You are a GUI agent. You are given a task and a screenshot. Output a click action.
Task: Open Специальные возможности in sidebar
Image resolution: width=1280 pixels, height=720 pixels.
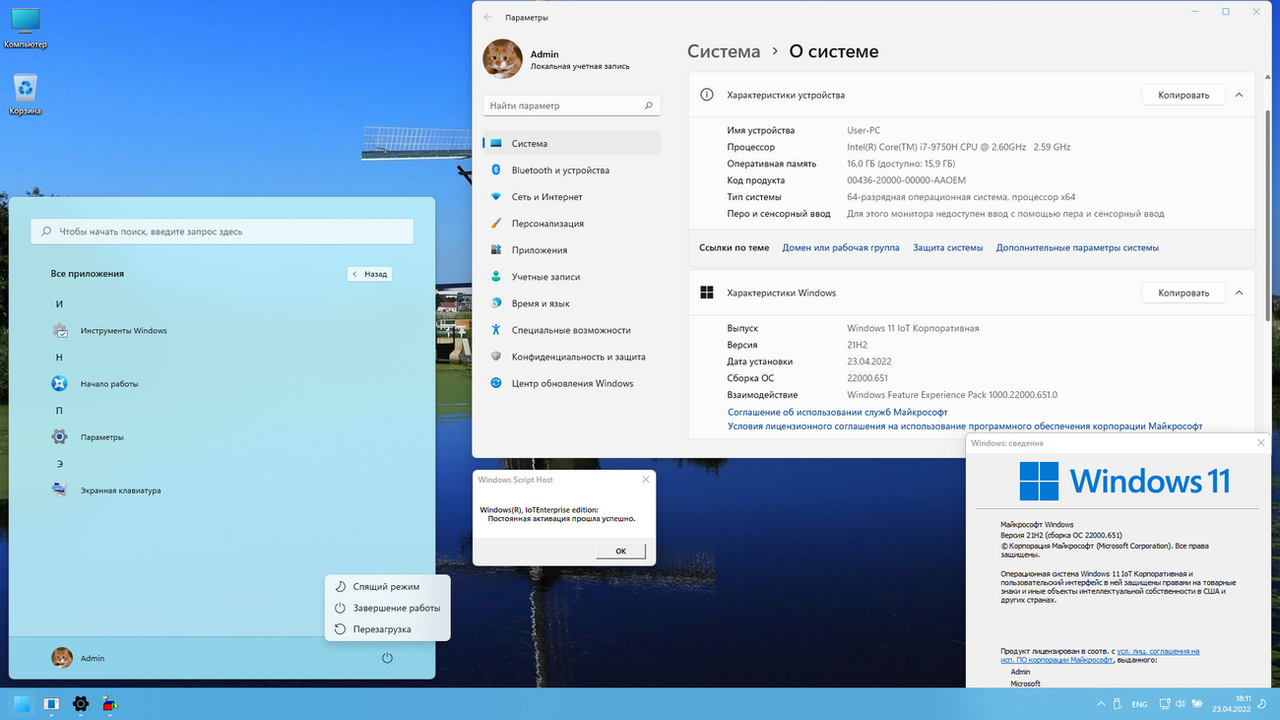pos(572,330)
